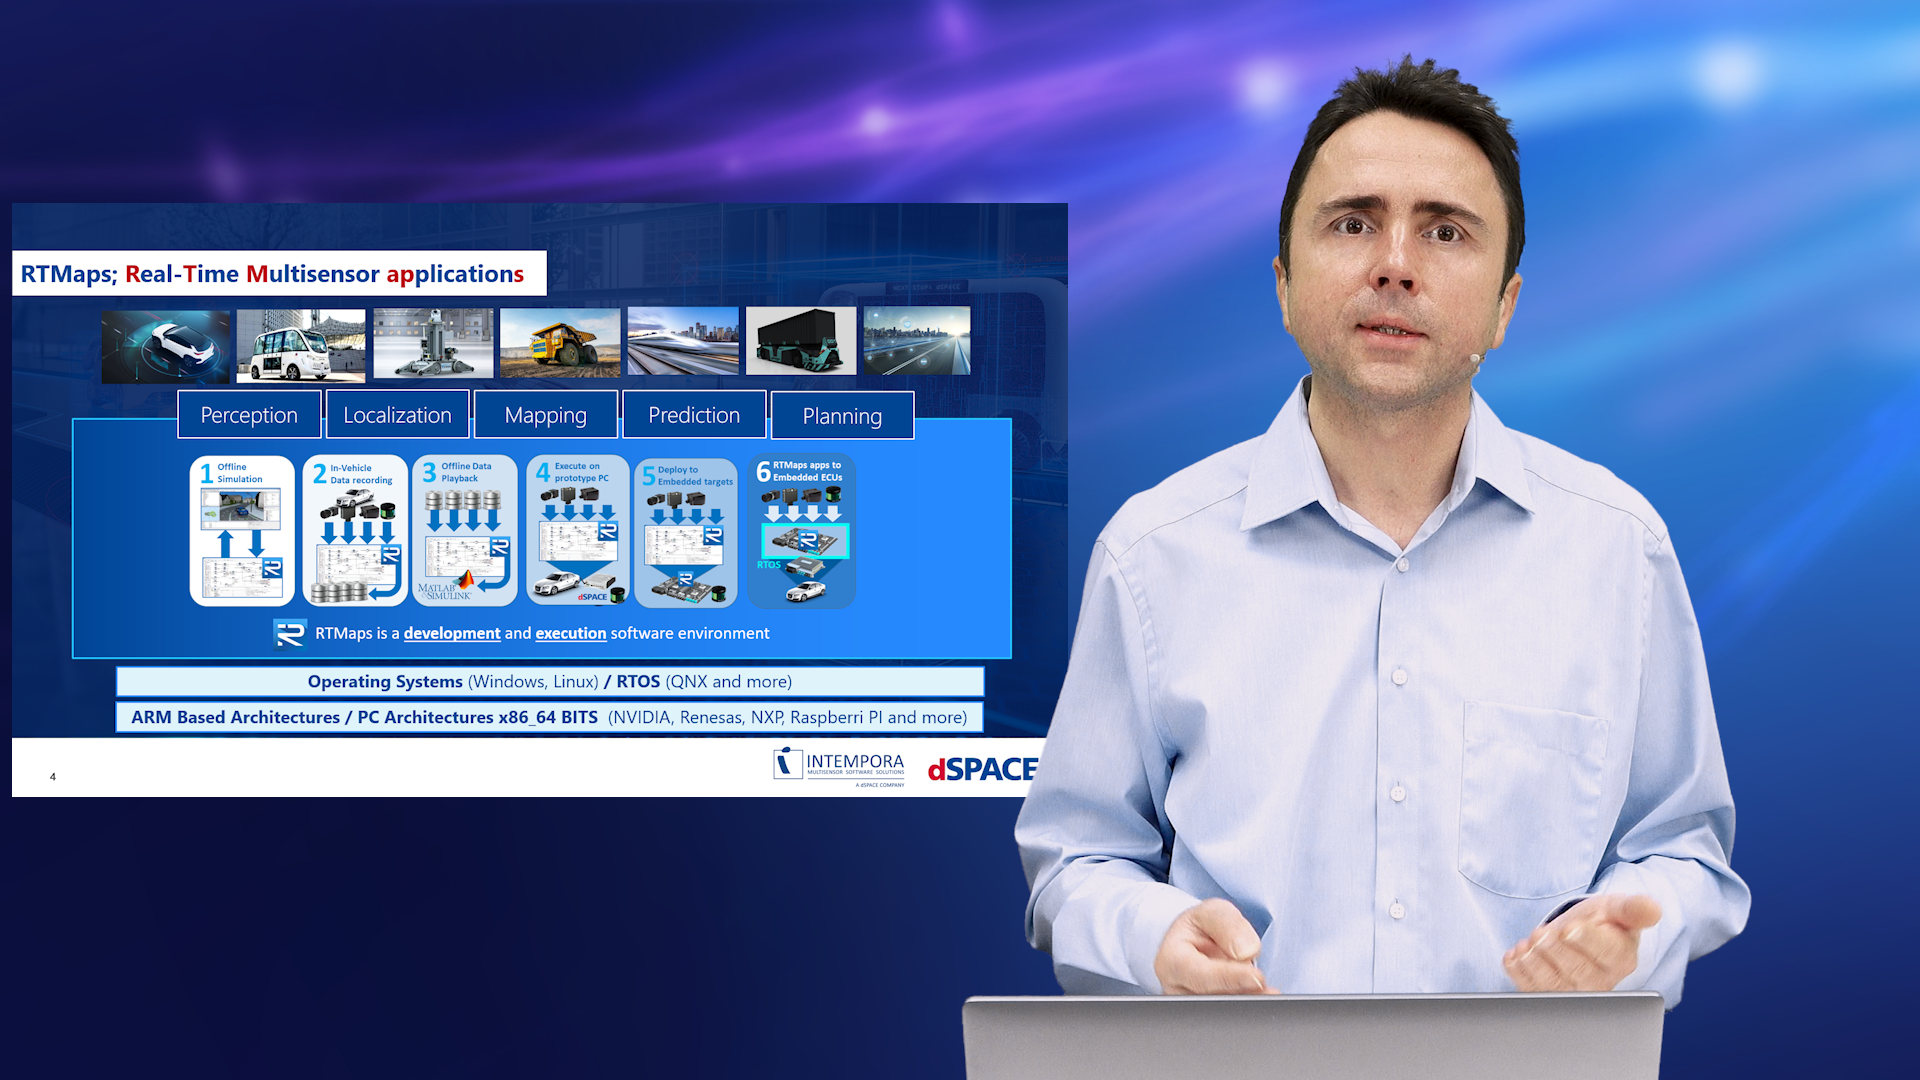Click the Offline Data Playback card
1920x1080 pixels.
pos(465,531)
